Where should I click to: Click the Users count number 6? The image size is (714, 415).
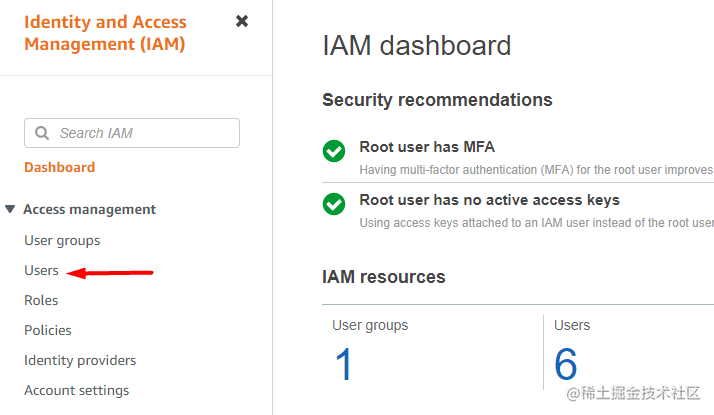pos(566,365)
